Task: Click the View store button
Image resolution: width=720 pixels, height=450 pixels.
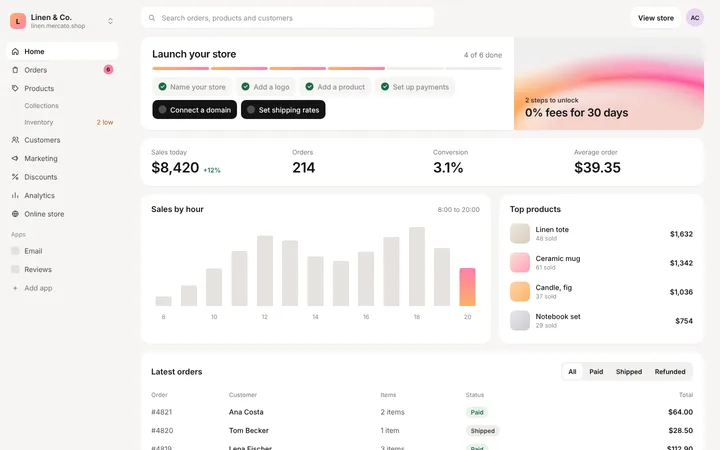Action: (656, 18)
